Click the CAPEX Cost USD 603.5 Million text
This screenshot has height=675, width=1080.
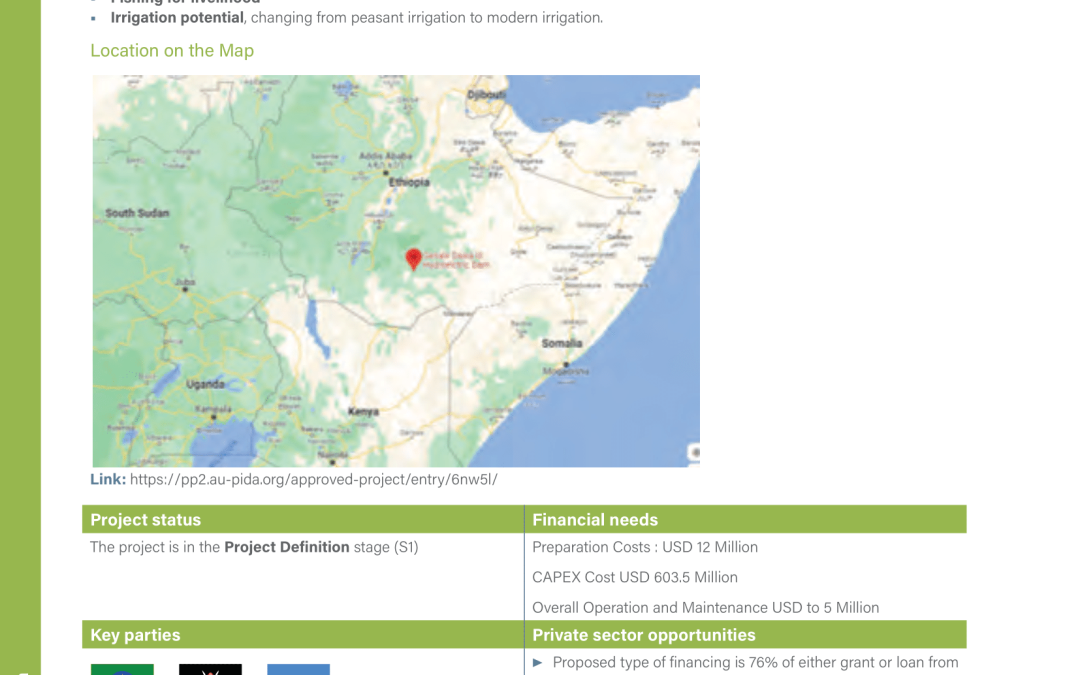[635, 577]
